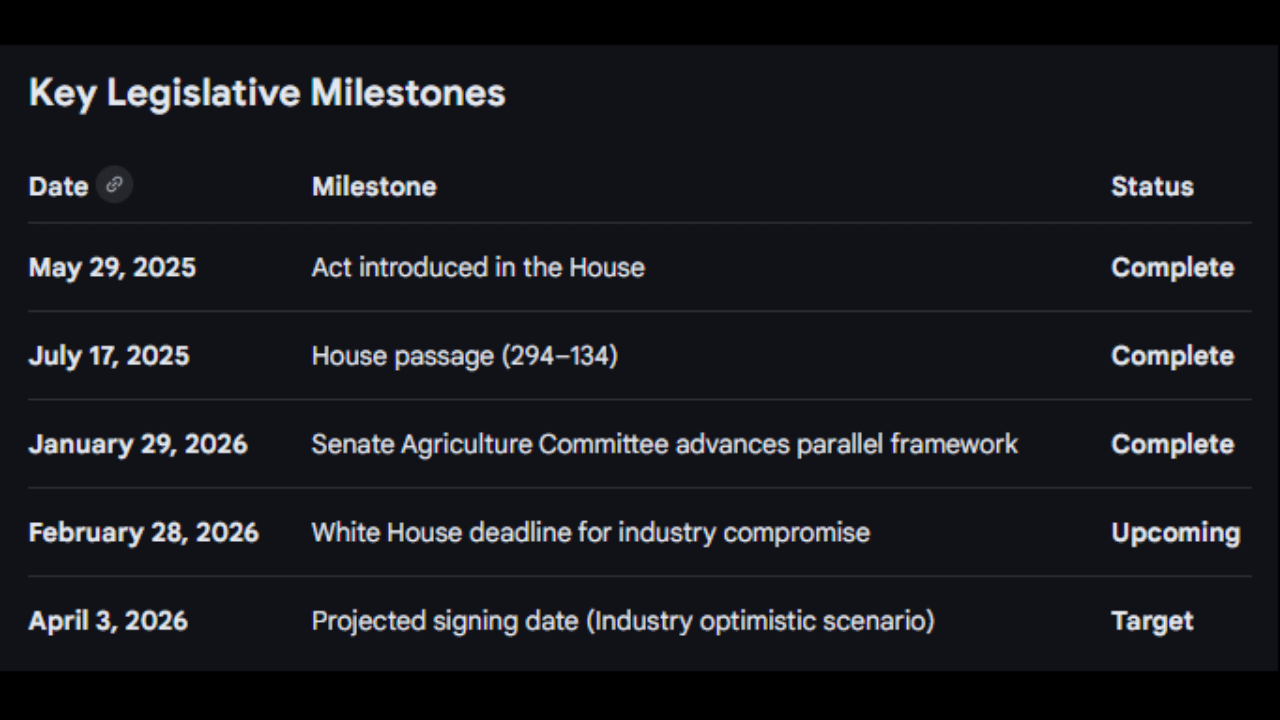Click the Target status label
Screen dimensions: 1280x720
click(1152, 621)
